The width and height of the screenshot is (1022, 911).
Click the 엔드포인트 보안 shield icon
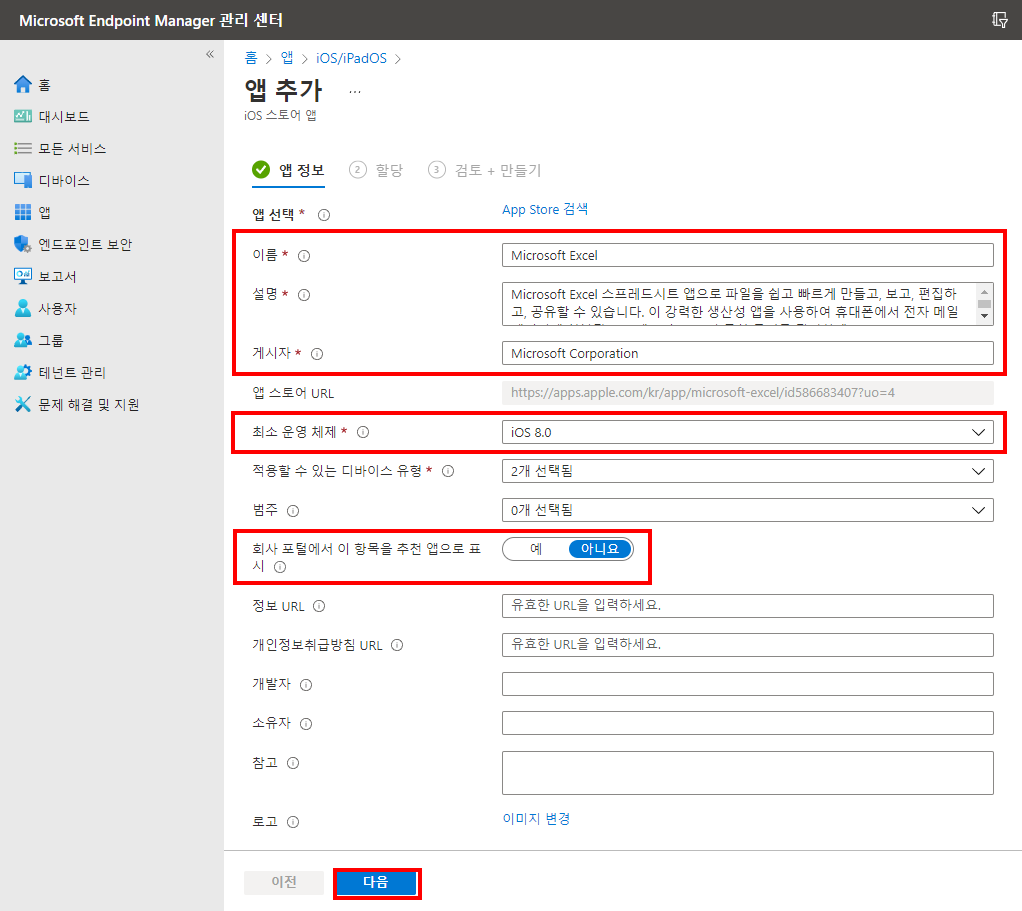tap(23, 244)
